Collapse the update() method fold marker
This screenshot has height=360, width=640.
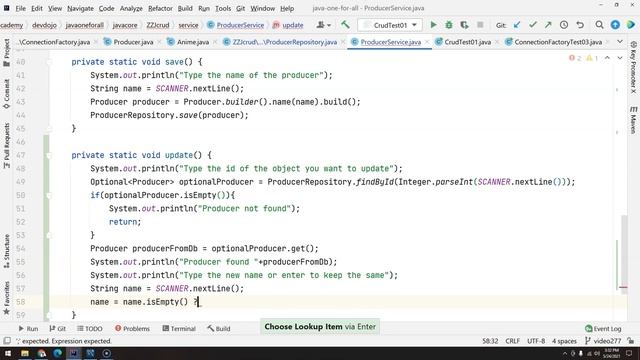coord(49,155)
